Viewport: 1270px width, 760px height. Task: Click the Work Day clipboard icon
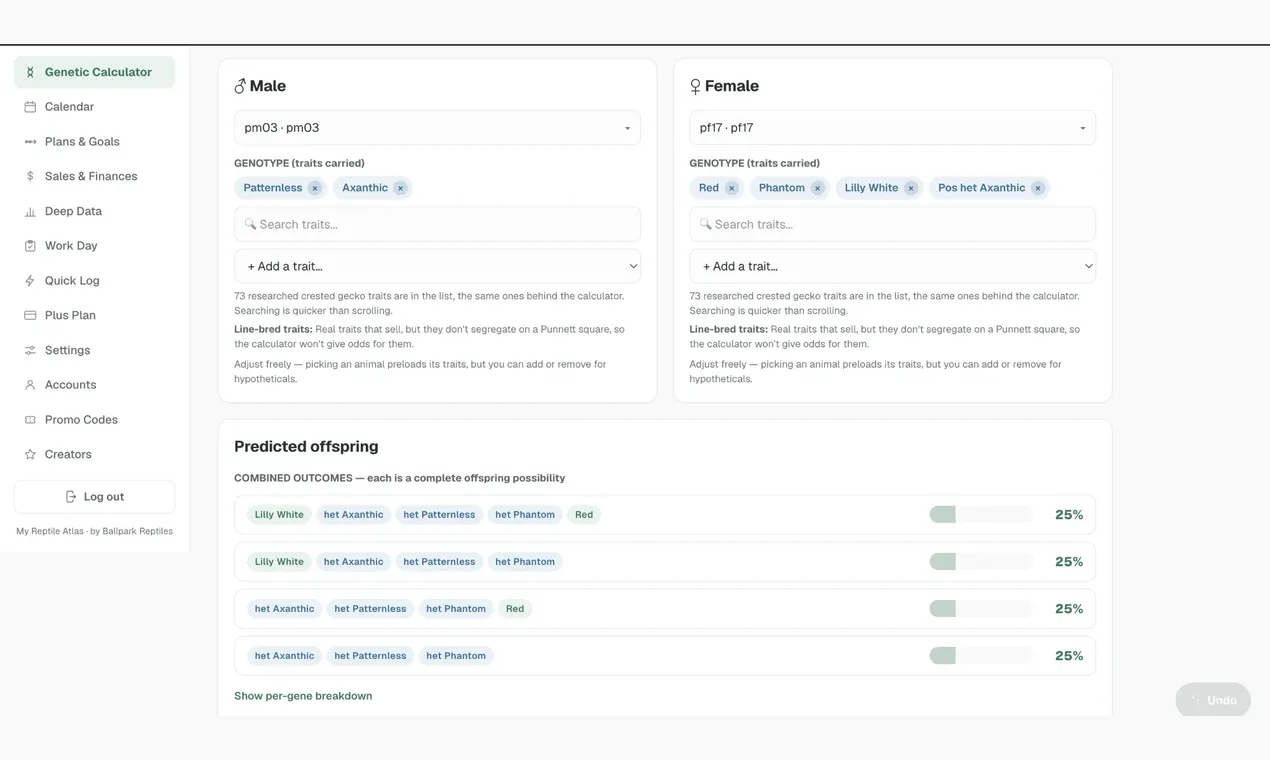(x=30, y=246)
